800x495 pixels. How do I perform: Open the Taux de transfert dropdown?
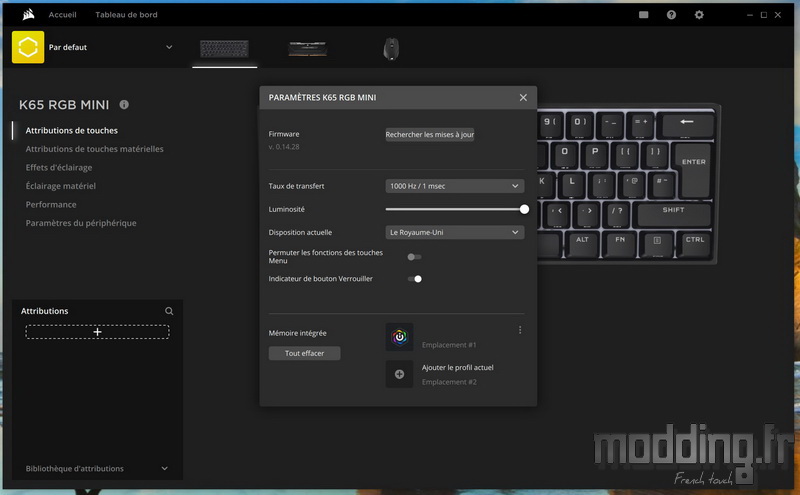(455, 186)
